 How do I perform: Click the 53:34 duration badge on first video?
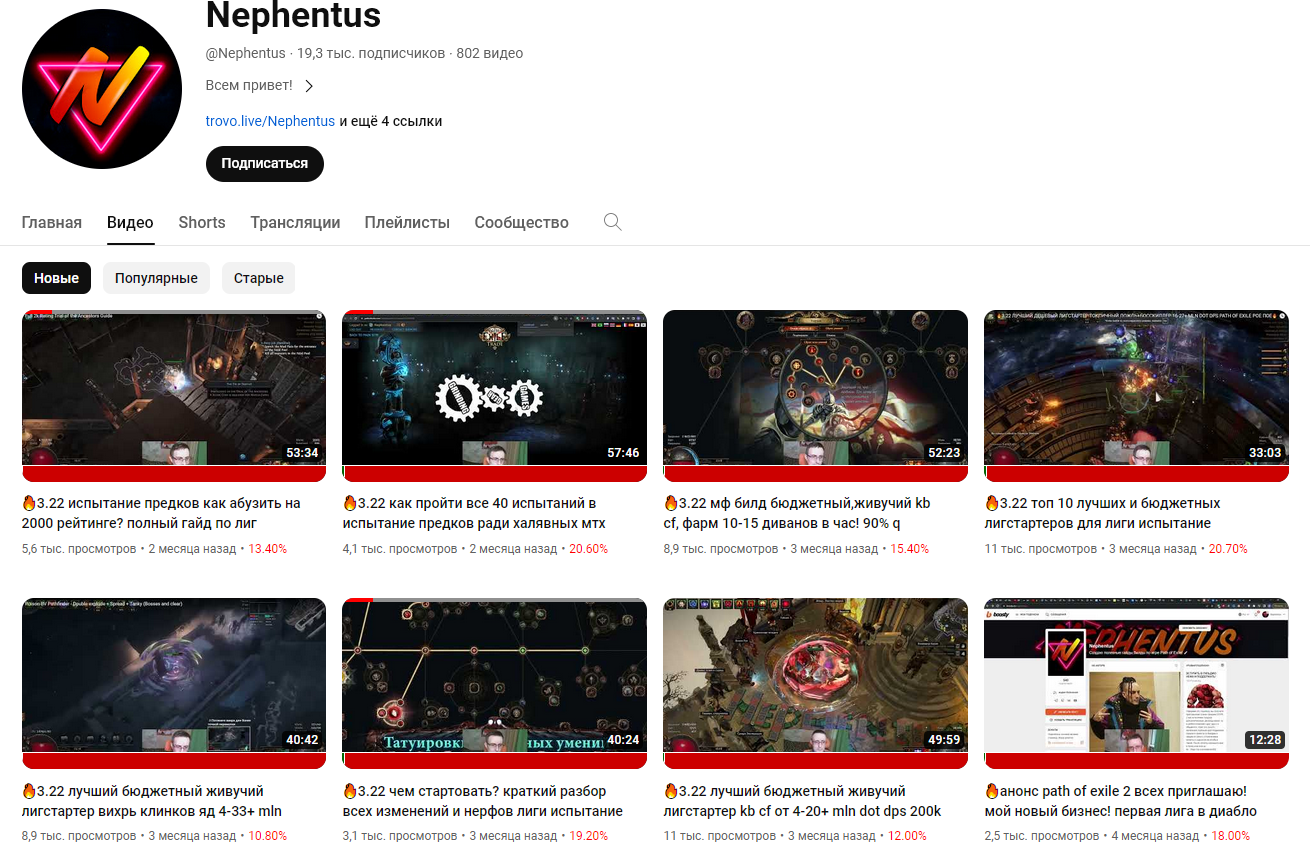click(x=302, y=453)
